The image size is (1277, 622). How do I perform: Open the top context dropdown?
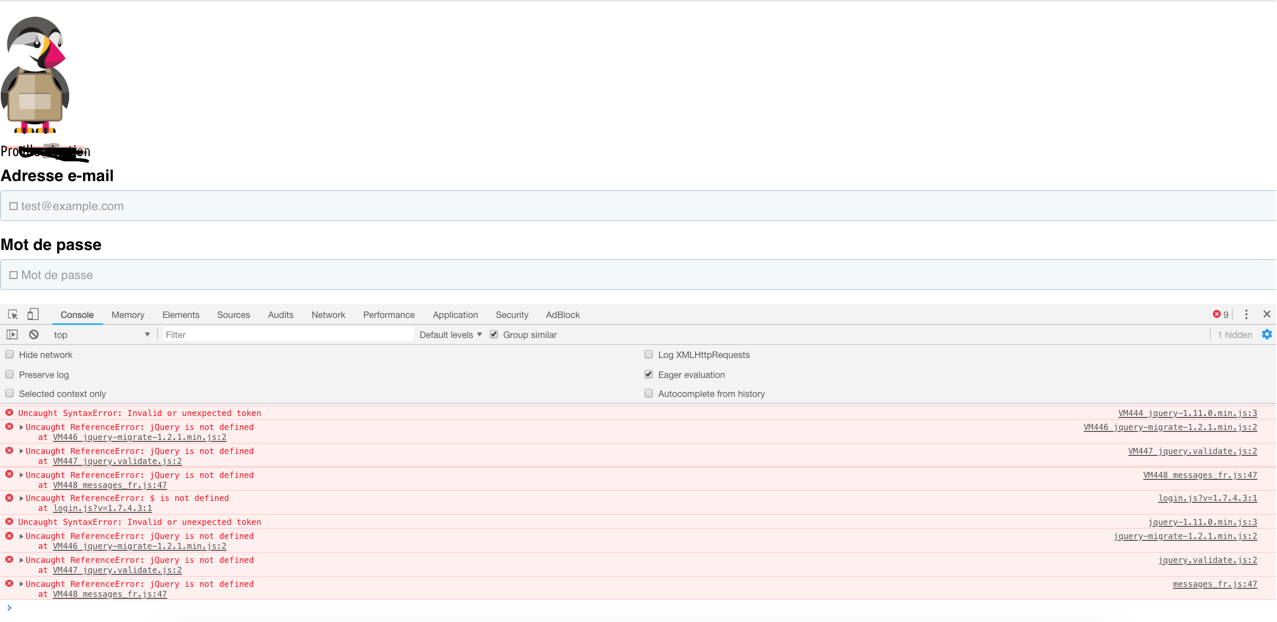point(101,335)
